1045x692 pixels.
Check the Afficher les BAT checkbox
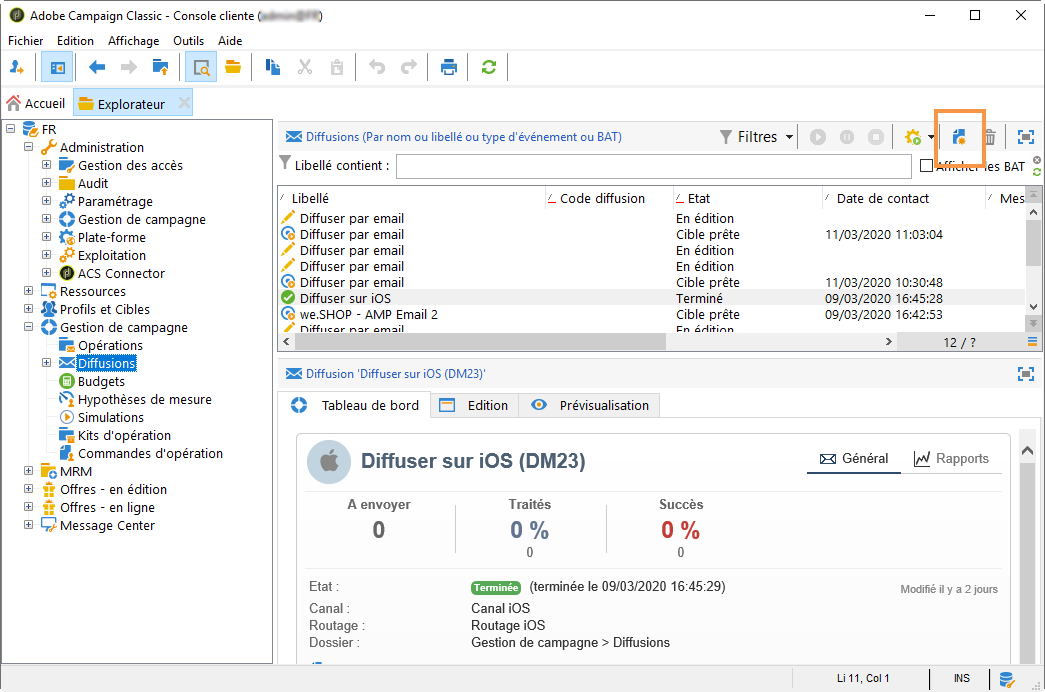pyautogui.click(x=926, y=166)
